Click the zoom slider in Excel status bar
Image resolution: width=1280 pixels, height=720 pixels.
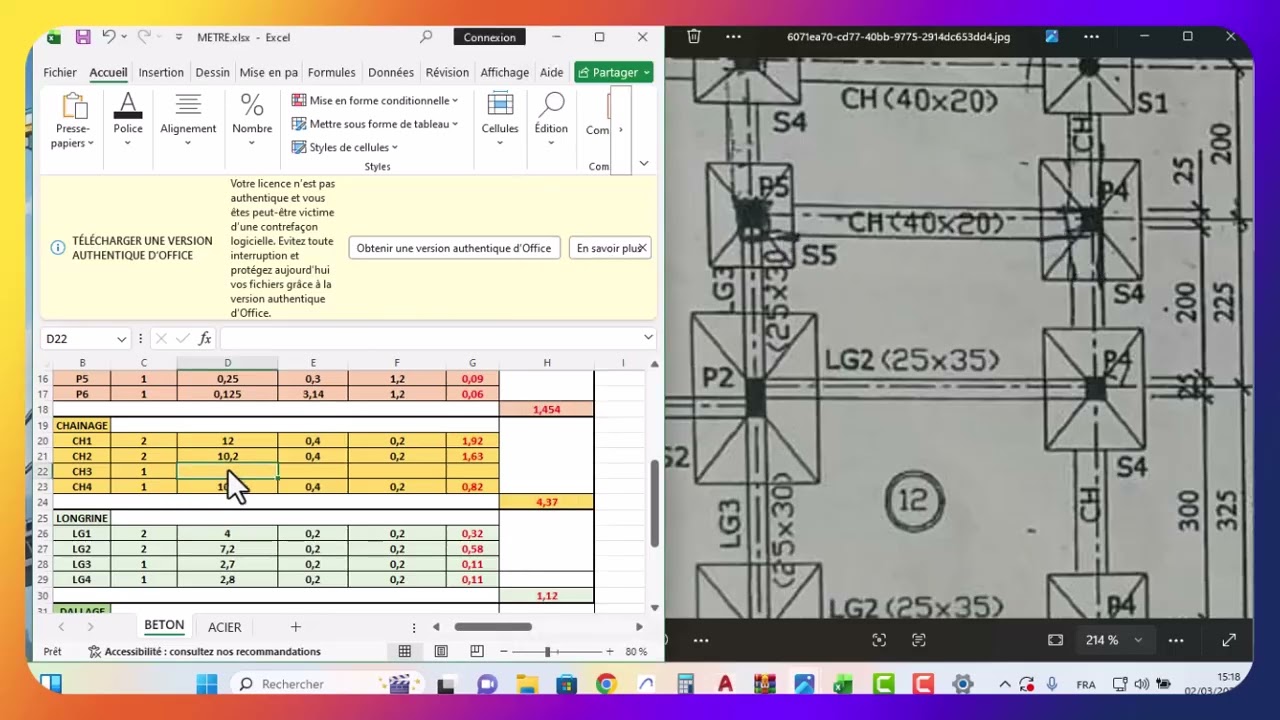click(x=547, y=652)
